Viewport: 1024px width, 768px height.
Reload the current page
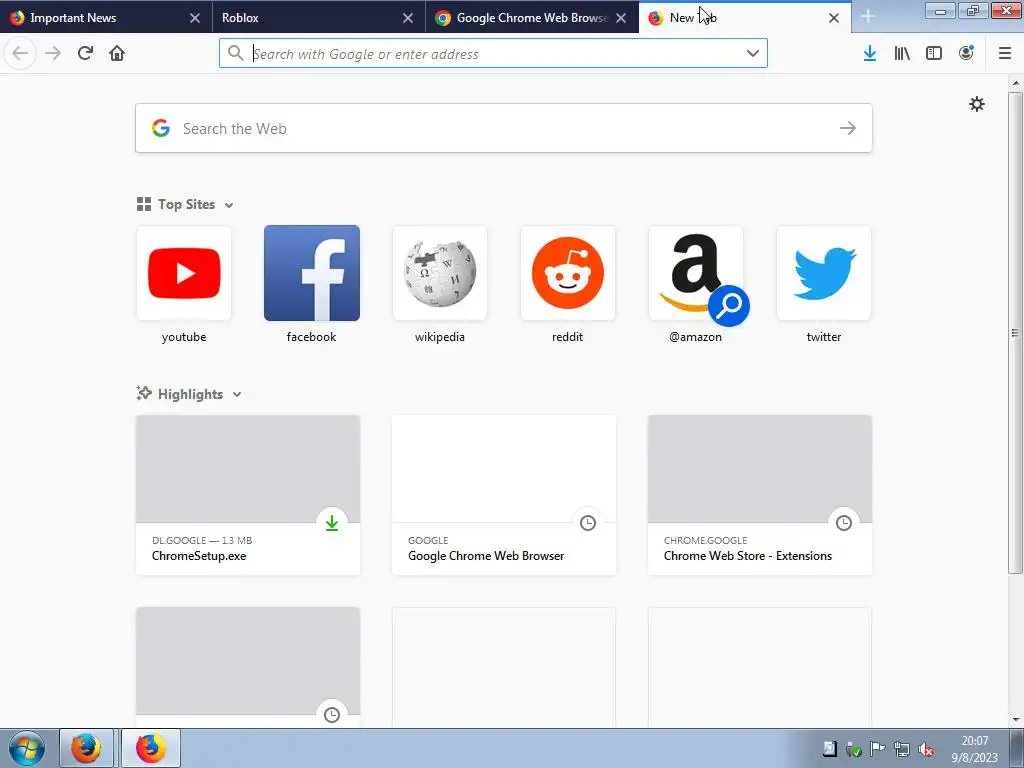pyautogui.click(x=85, y=53)
